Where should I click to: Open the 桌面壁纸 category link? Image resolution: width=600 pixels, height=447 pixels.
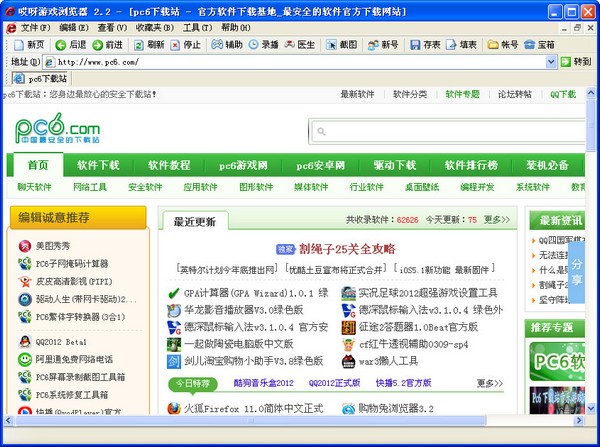click(422, 187)
